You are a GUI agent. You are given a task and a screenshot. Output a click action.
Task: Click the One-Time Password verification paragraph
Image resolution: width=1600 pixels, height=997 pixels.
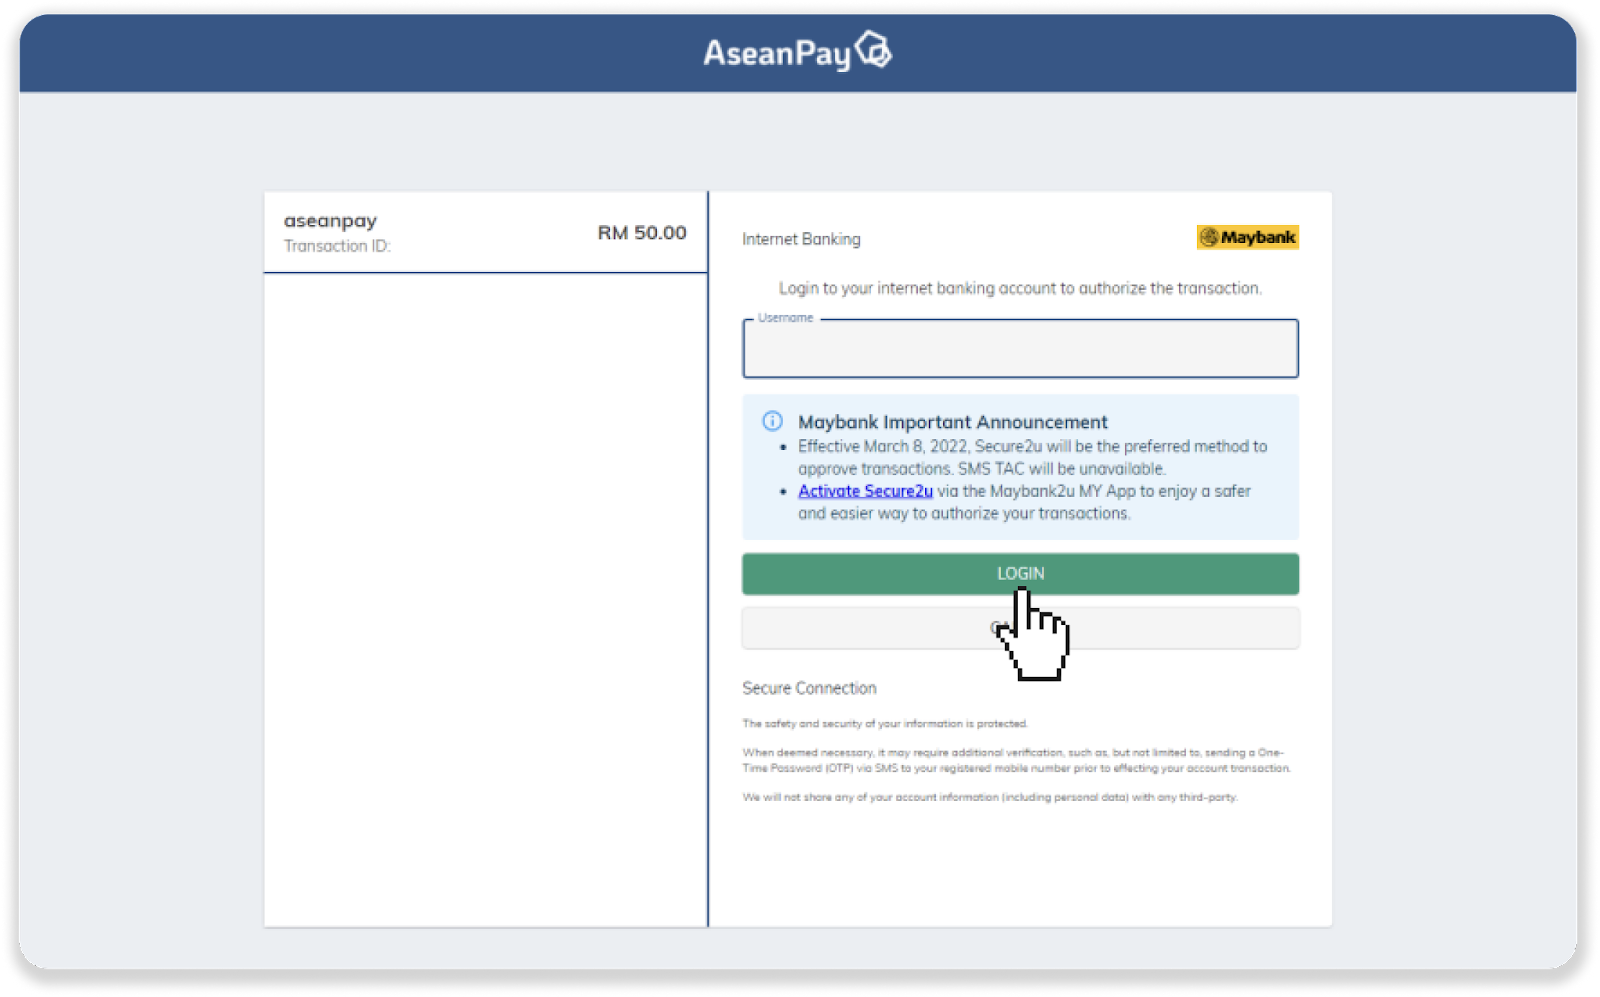pyautogui.click(x=1016, y=760)
